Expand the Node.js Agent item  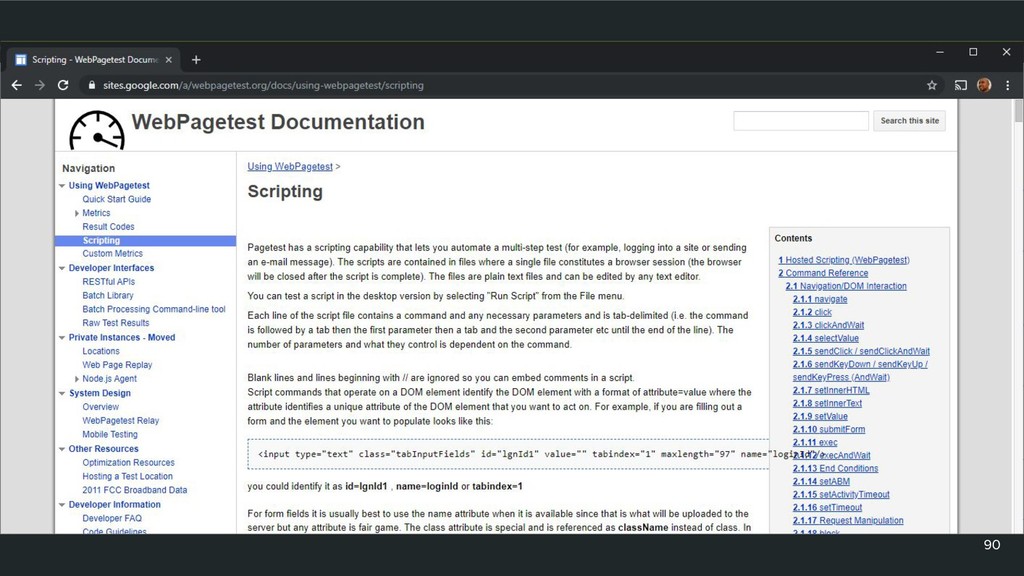(x=76, y=379)
